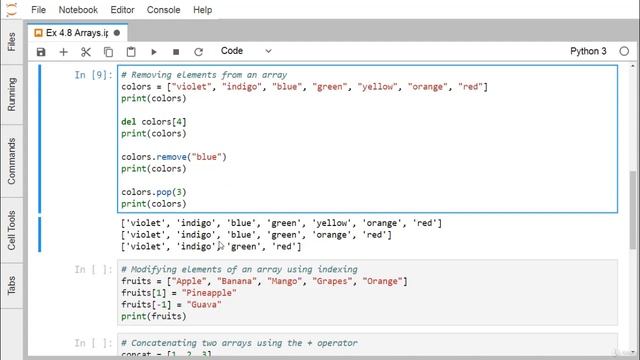The image size is (640, 360).
Task: Click the '# Modifying elements of an array' comment
Action: pyautogui.click(x=239, y=269)
